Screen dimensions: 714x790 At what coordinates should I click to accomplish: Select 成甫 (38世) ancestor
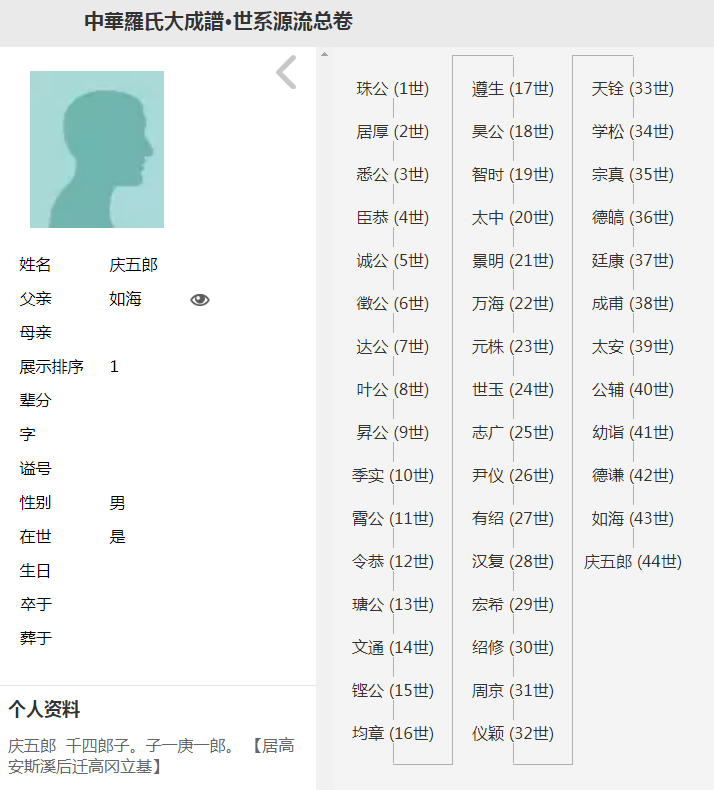click(x=632, y=303)
